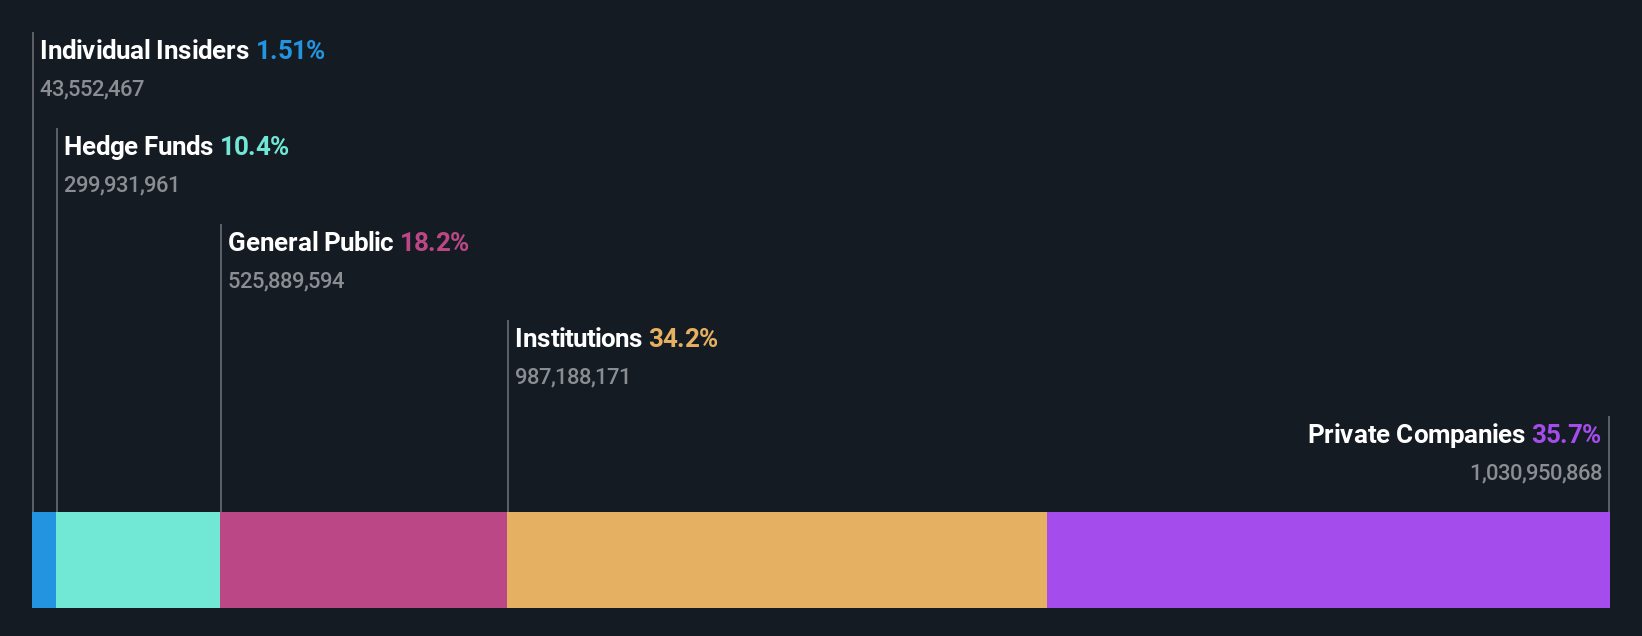The width and height of the screenshot is (1642, 636).
Task: Select the share count 299,931,961
Action: pos(121,185)
